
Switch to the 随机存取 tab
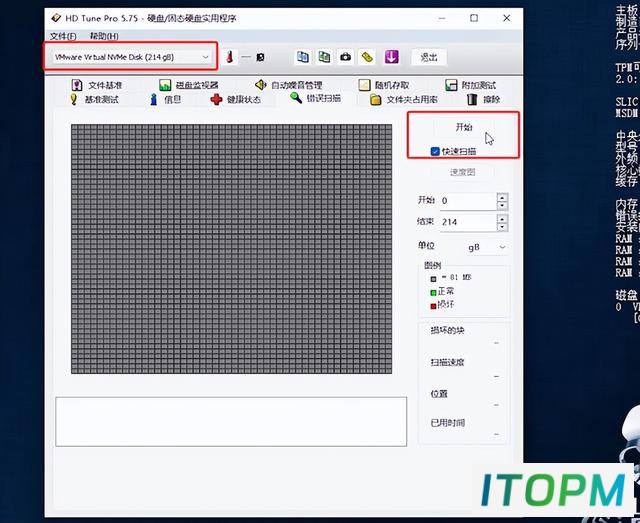pyautogui.click(x=384, y=85)
